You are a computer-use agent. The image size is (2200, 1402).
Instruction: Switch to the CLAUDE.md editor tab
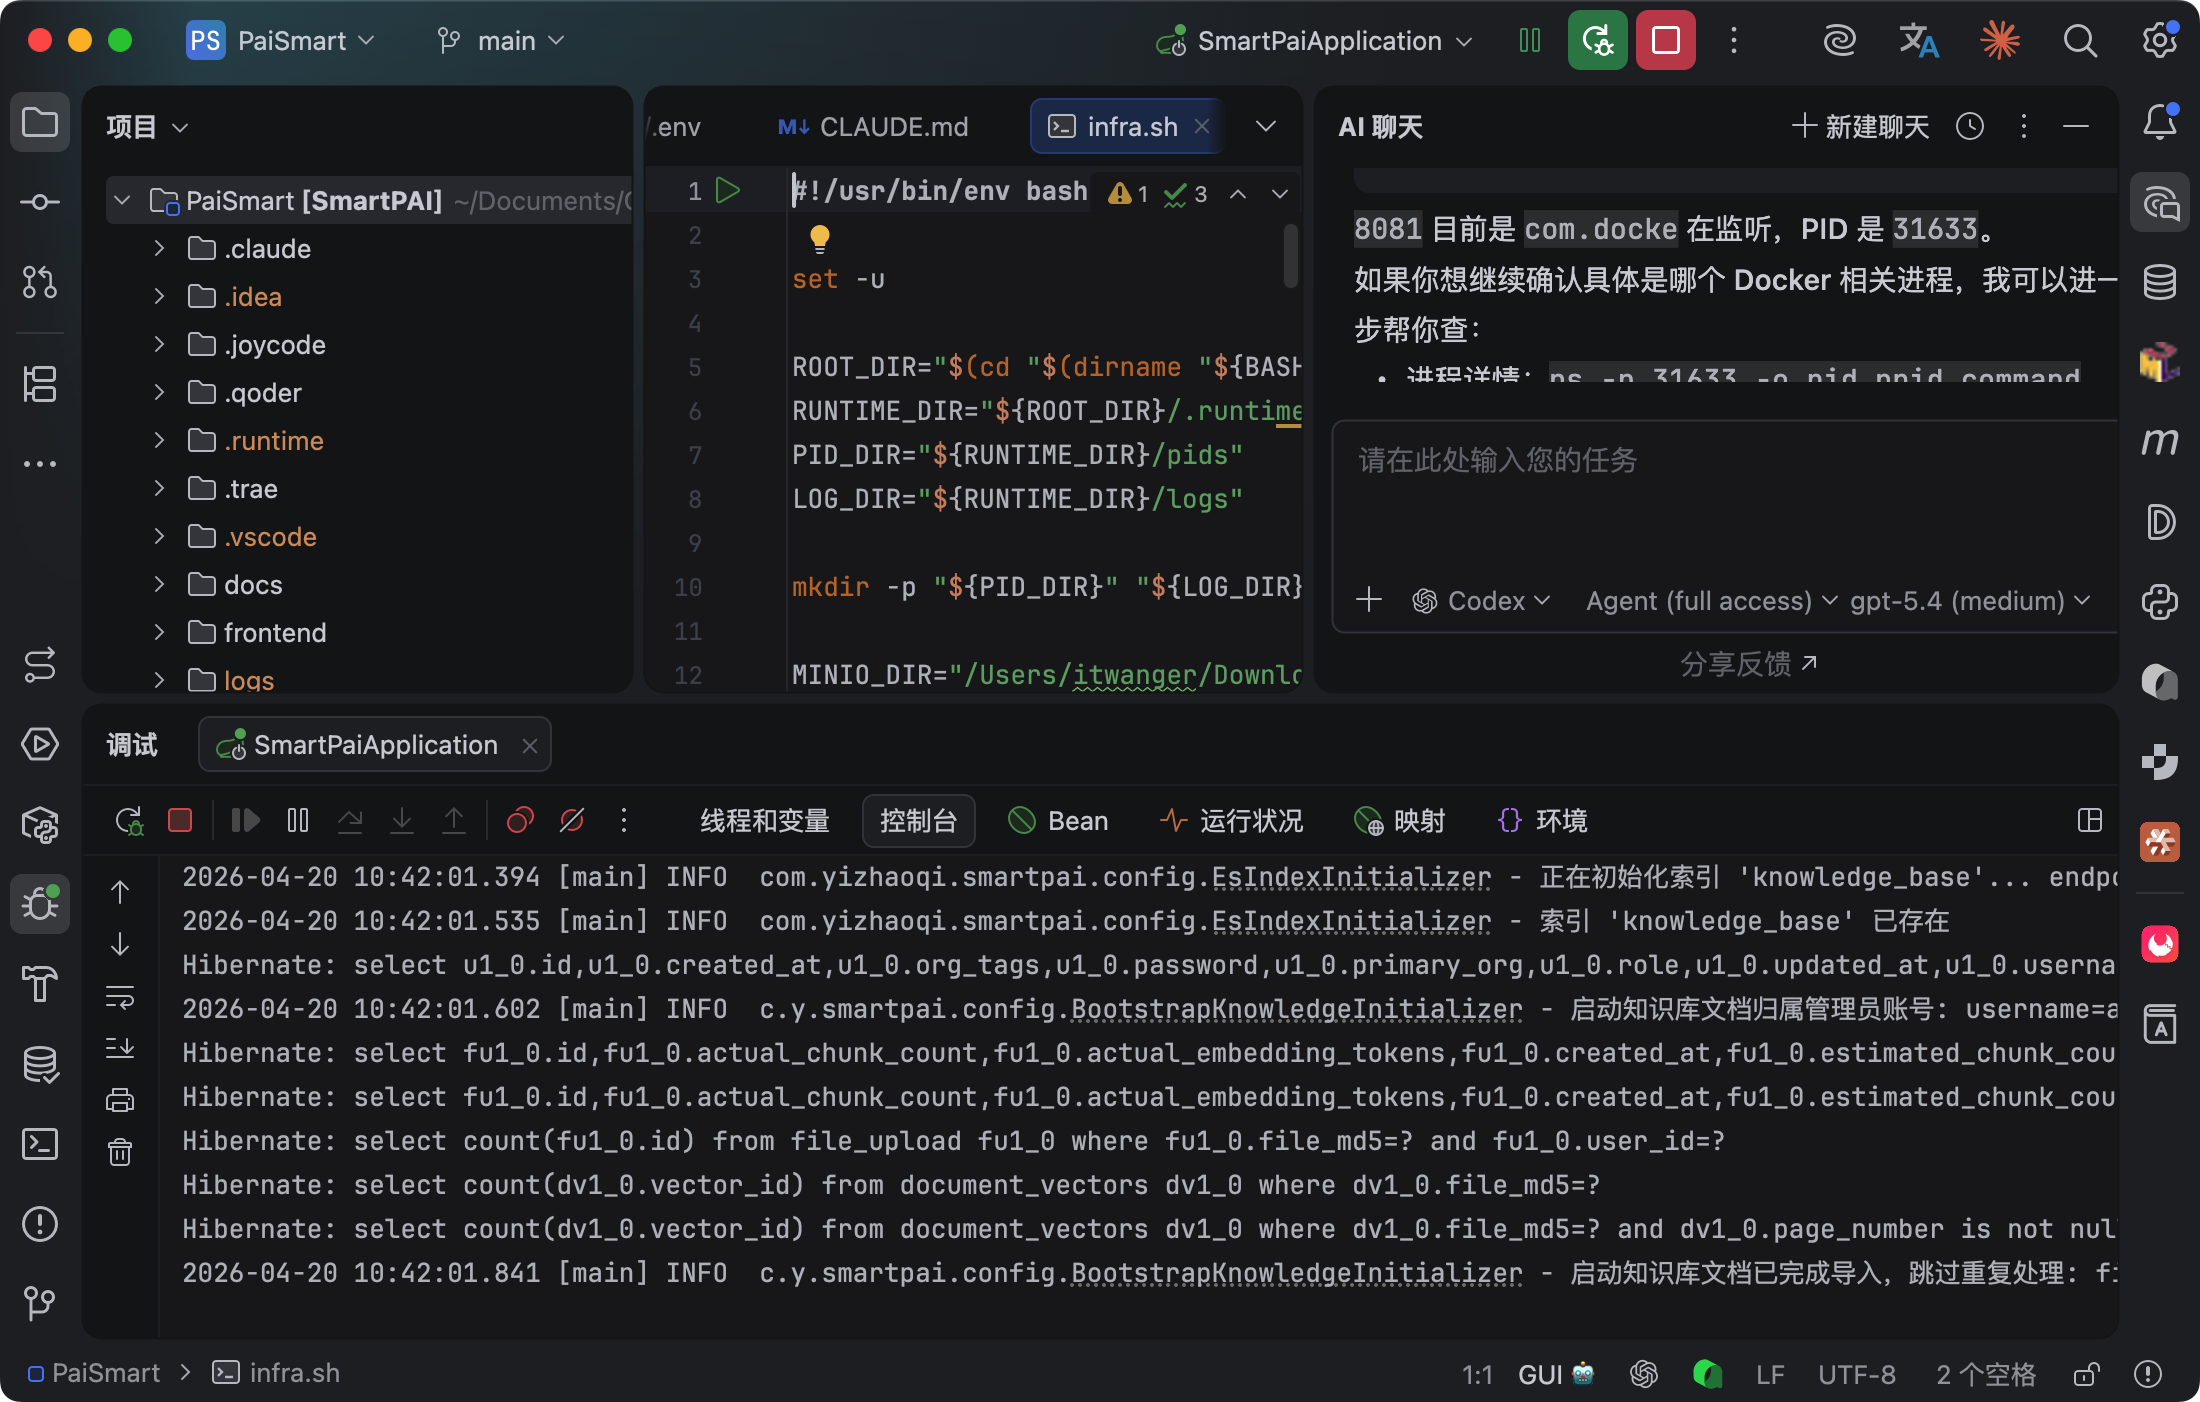(874, 127)
